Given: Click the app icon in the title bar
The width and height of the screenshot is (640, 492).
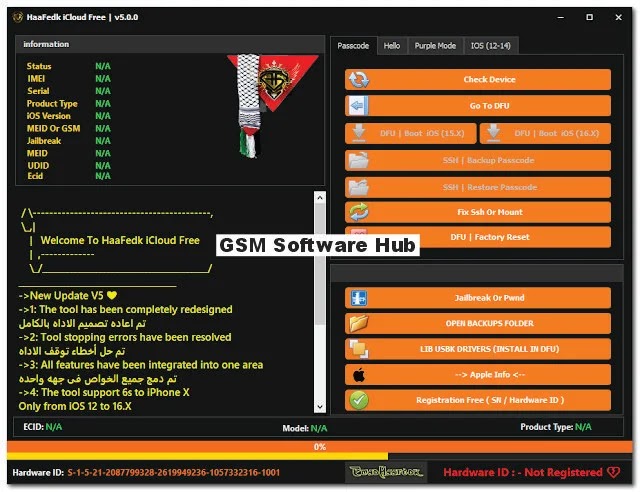Looking at the screenshot, I should point(18,17).
